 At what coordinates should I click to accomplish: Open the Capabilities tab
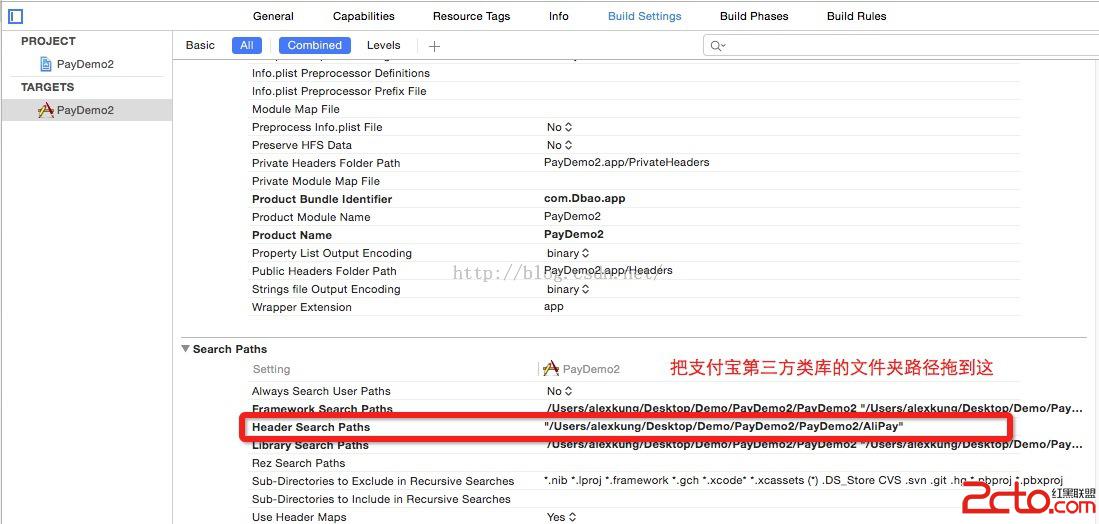[x=364, y=16]
